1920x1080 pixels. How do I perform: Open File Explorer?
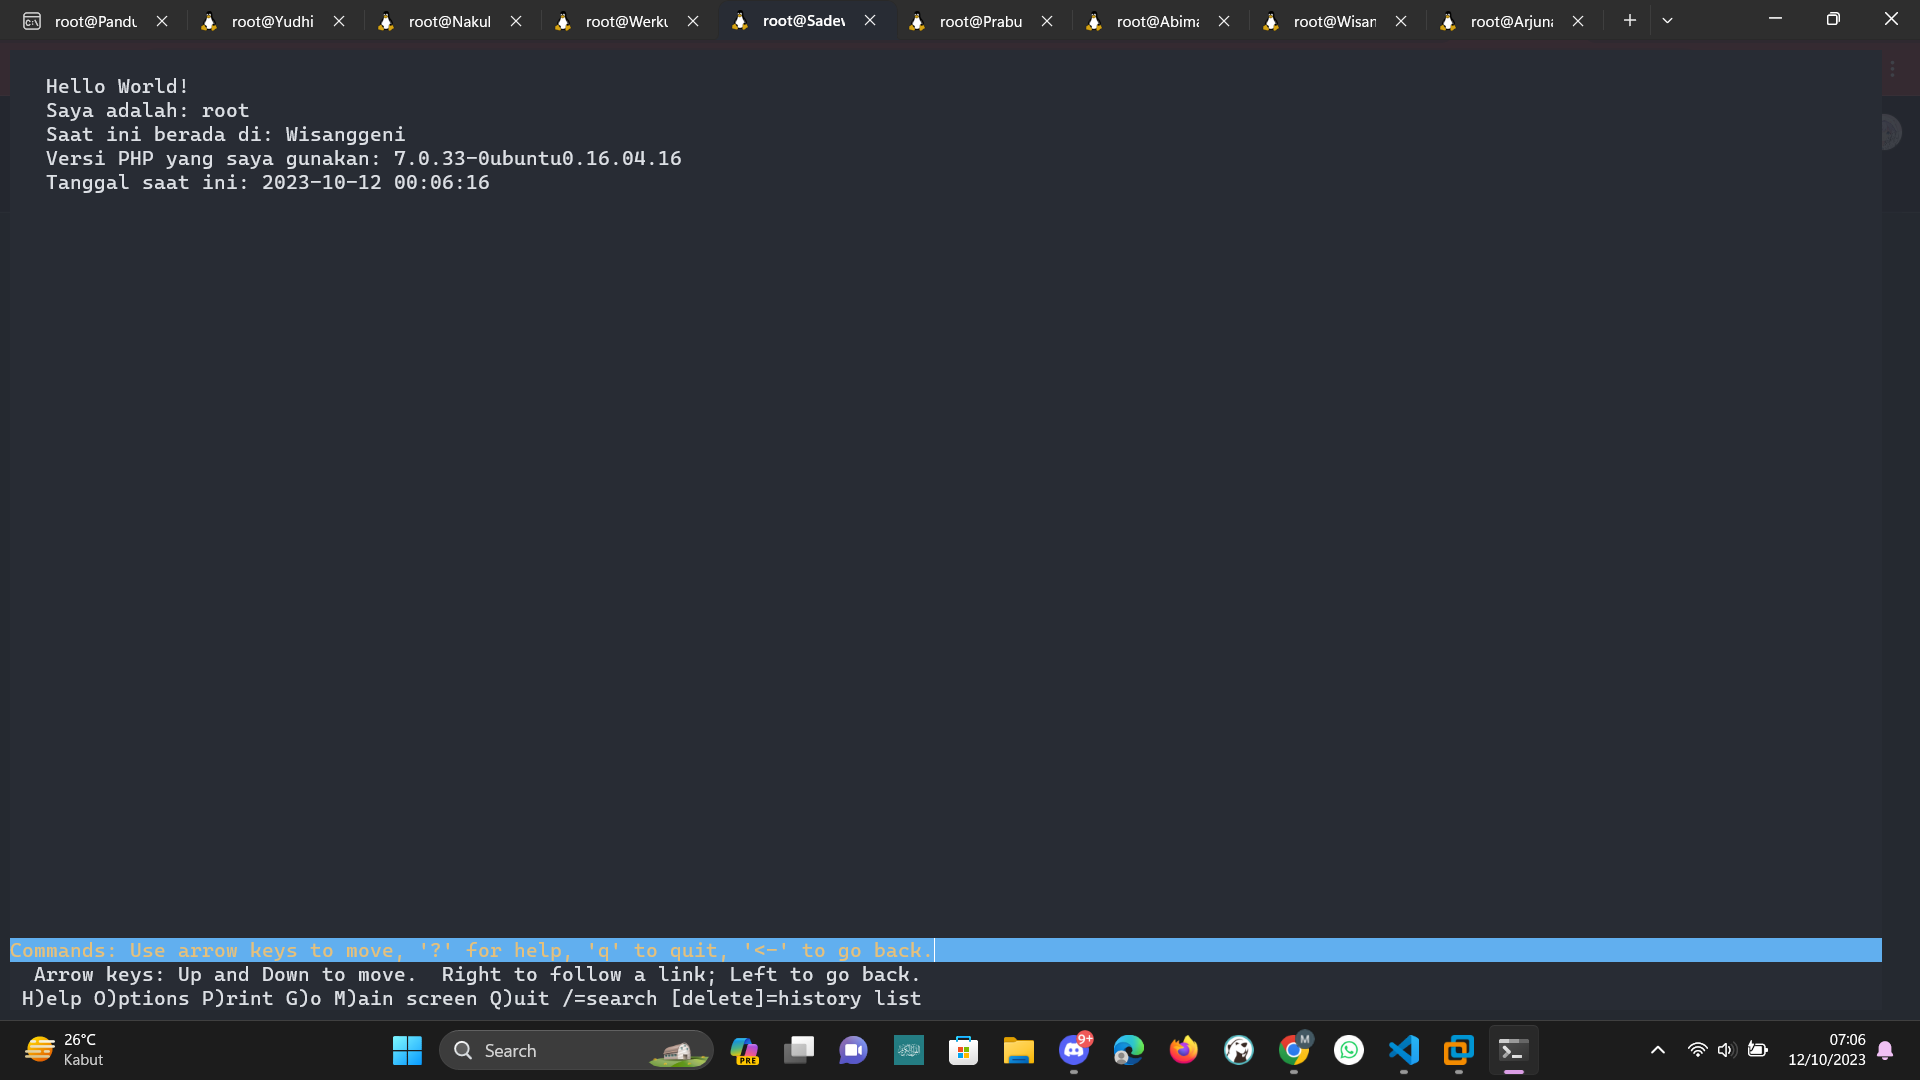[x=1018, y=1050]
